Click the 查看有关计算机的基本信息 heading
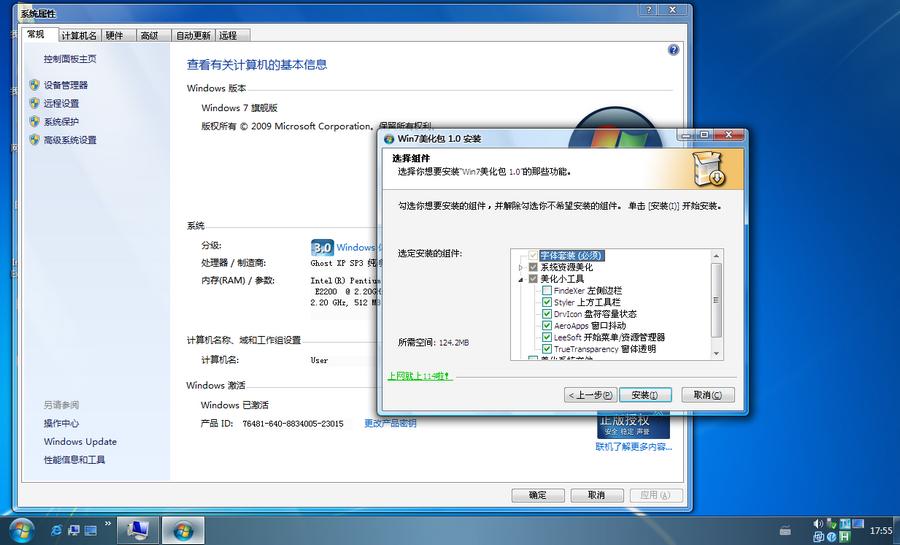 [x=257, y=65]
